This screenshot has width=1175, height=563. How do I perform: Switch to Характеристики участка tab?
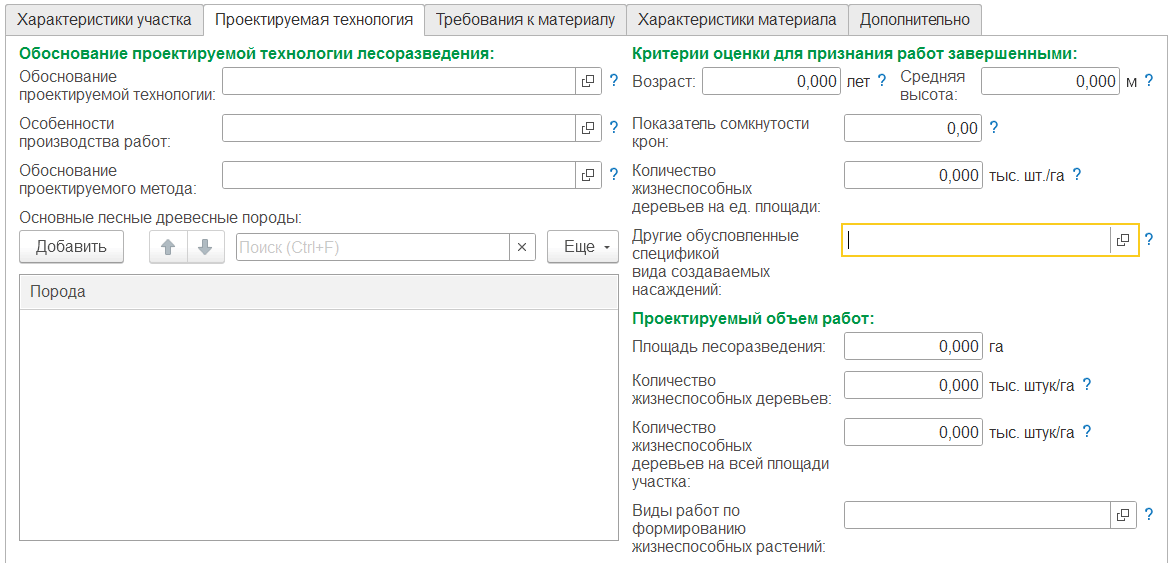click(x=104, y=19)
